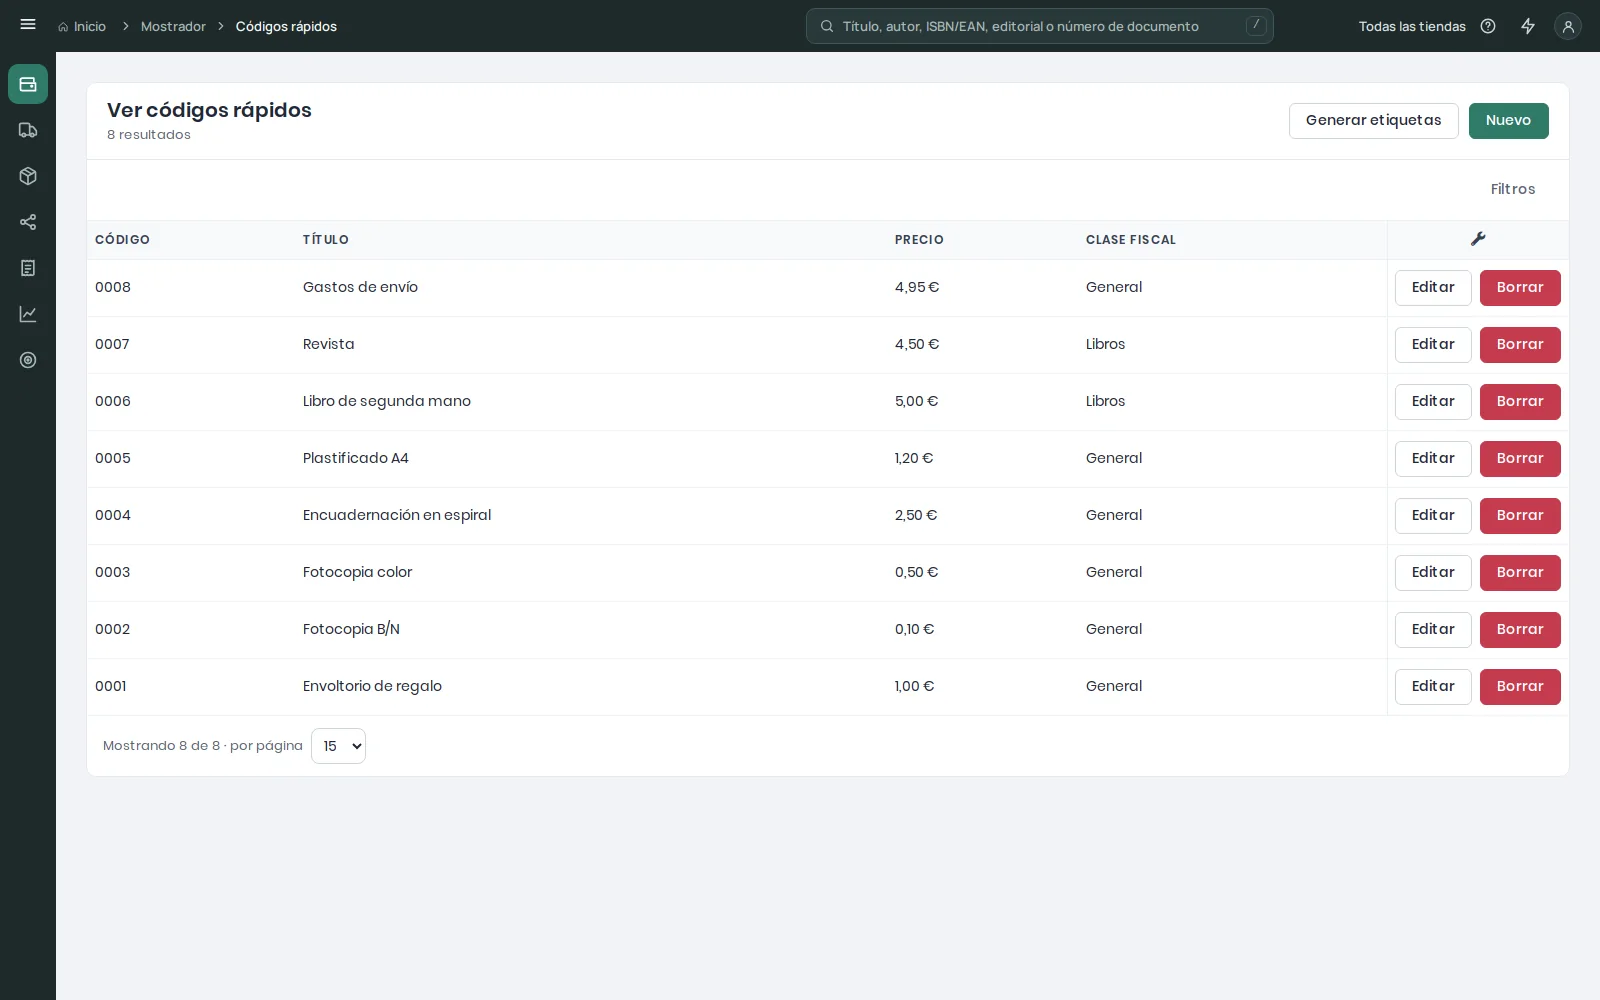This screenshot has width=1600, height=1000.
Task: Open the hamburger menu icon
Action: pos(28,25)
